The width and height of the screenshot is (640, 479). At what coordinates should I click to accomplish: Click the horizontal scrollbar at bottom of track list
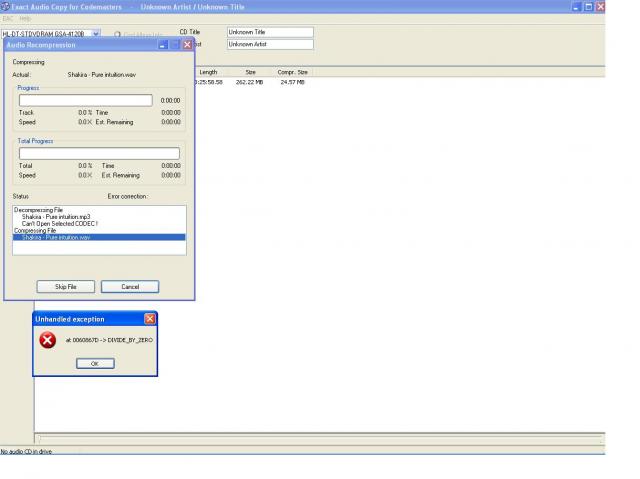(320, 439)
